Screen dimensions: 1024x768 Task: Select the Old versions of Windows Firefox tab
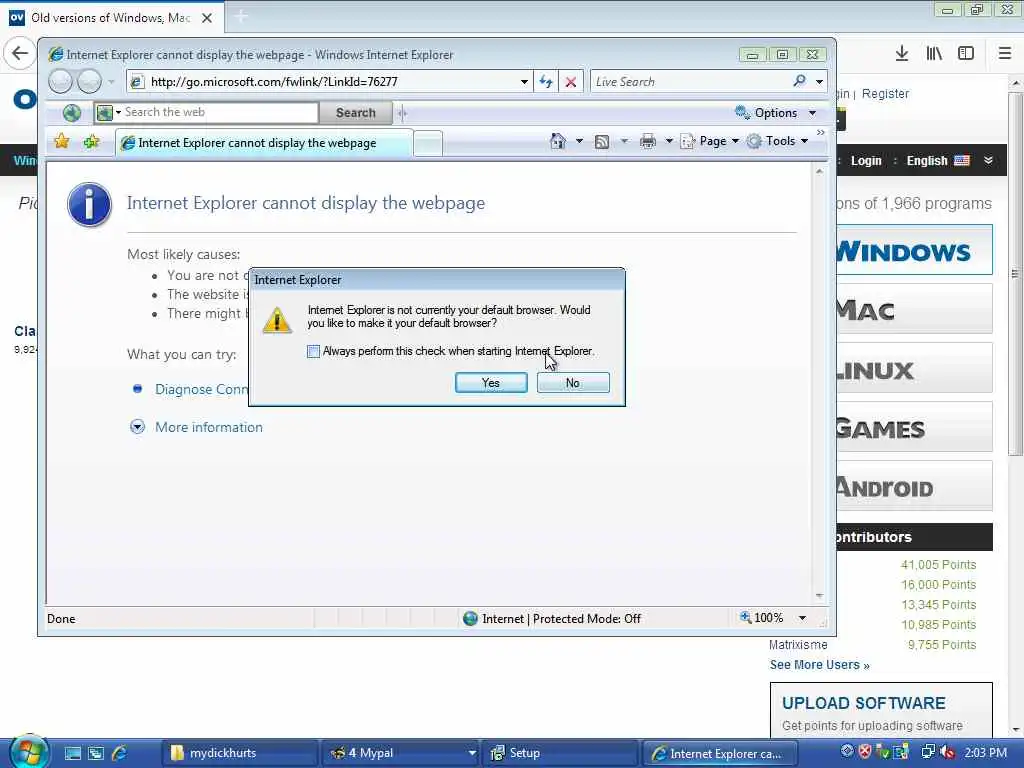tap(111, 18)
